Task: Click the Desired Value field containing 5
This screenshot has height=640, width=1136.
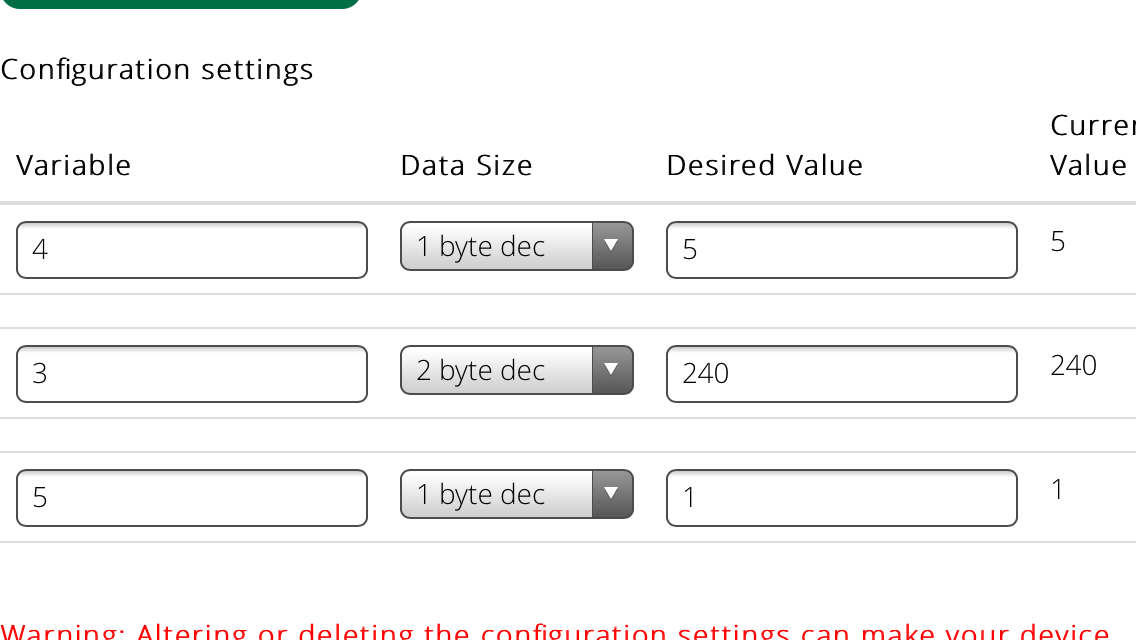Action: (x=841, y=249)
